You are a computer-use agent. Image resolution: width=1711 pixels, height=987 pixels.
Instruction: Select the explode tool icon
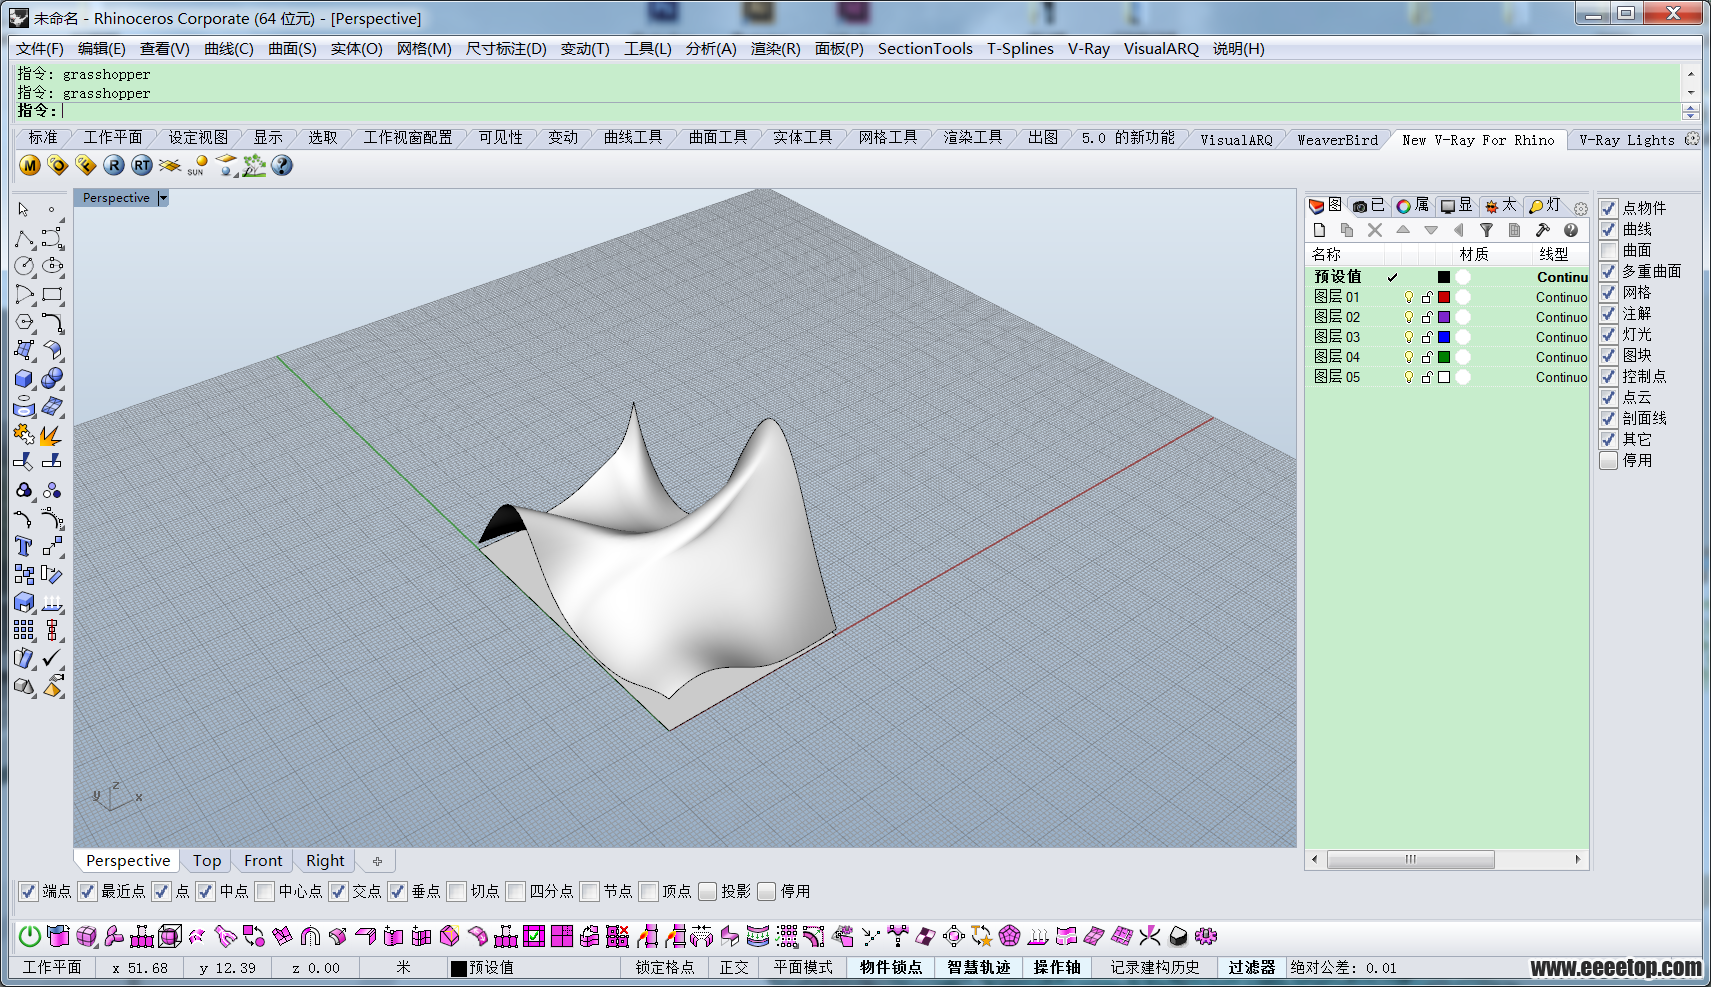point(52,435)
